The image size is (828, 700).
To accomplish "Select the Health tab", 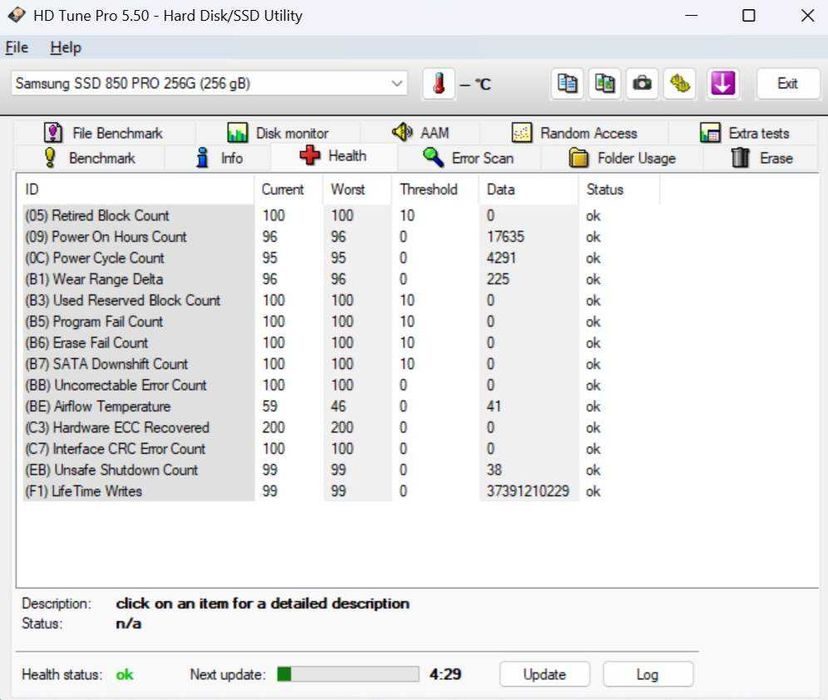I will click(x=333, y=156).
